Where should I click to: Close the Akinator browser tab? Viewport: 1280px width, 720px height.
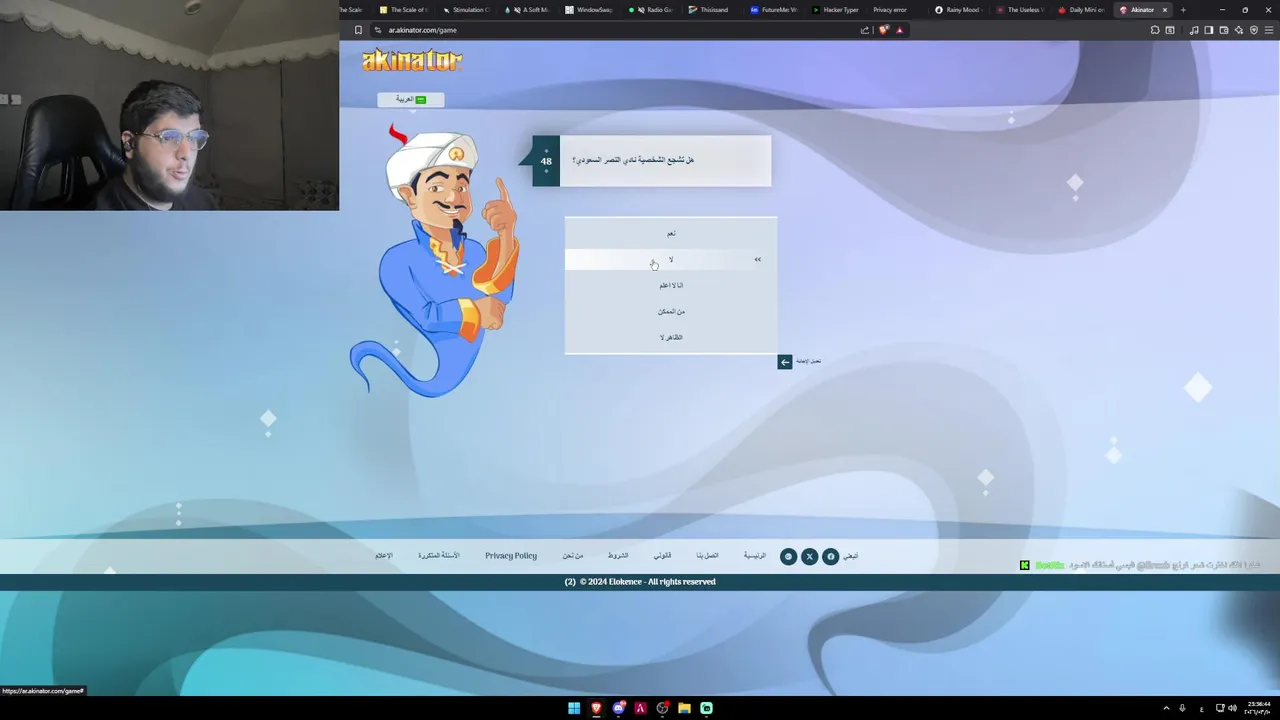point(1164,10)
